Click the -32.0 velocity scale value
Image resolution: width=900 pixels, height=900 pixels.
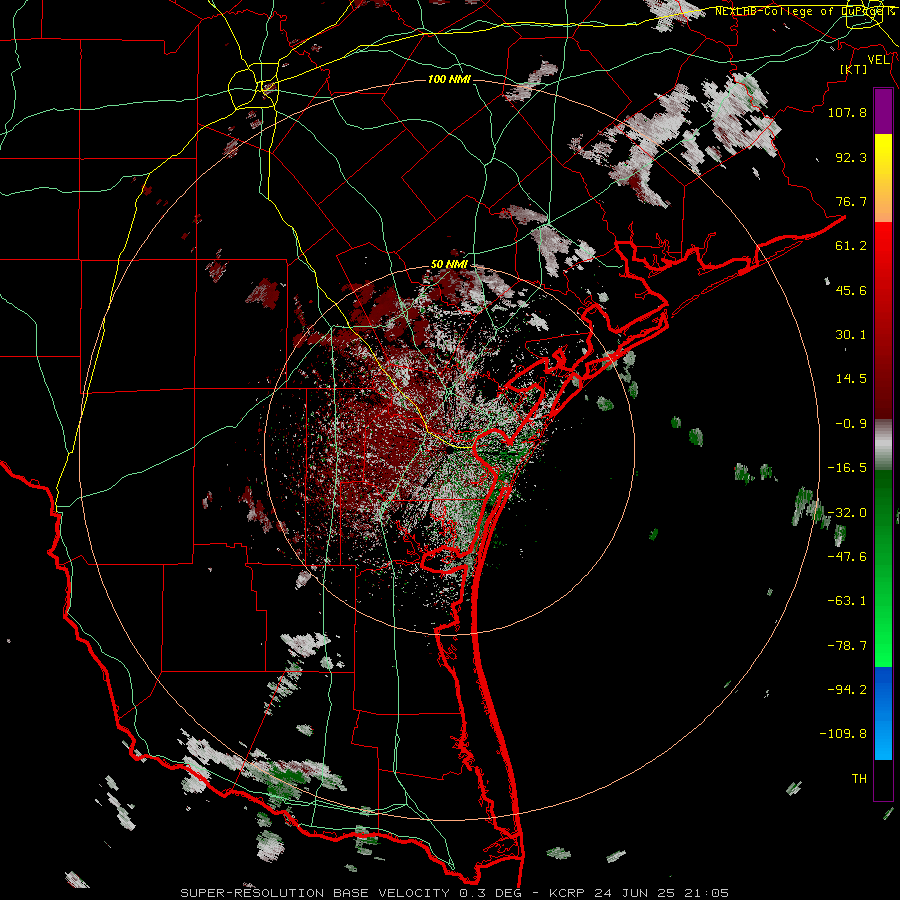pyautogui.click(x=847, y=513)
